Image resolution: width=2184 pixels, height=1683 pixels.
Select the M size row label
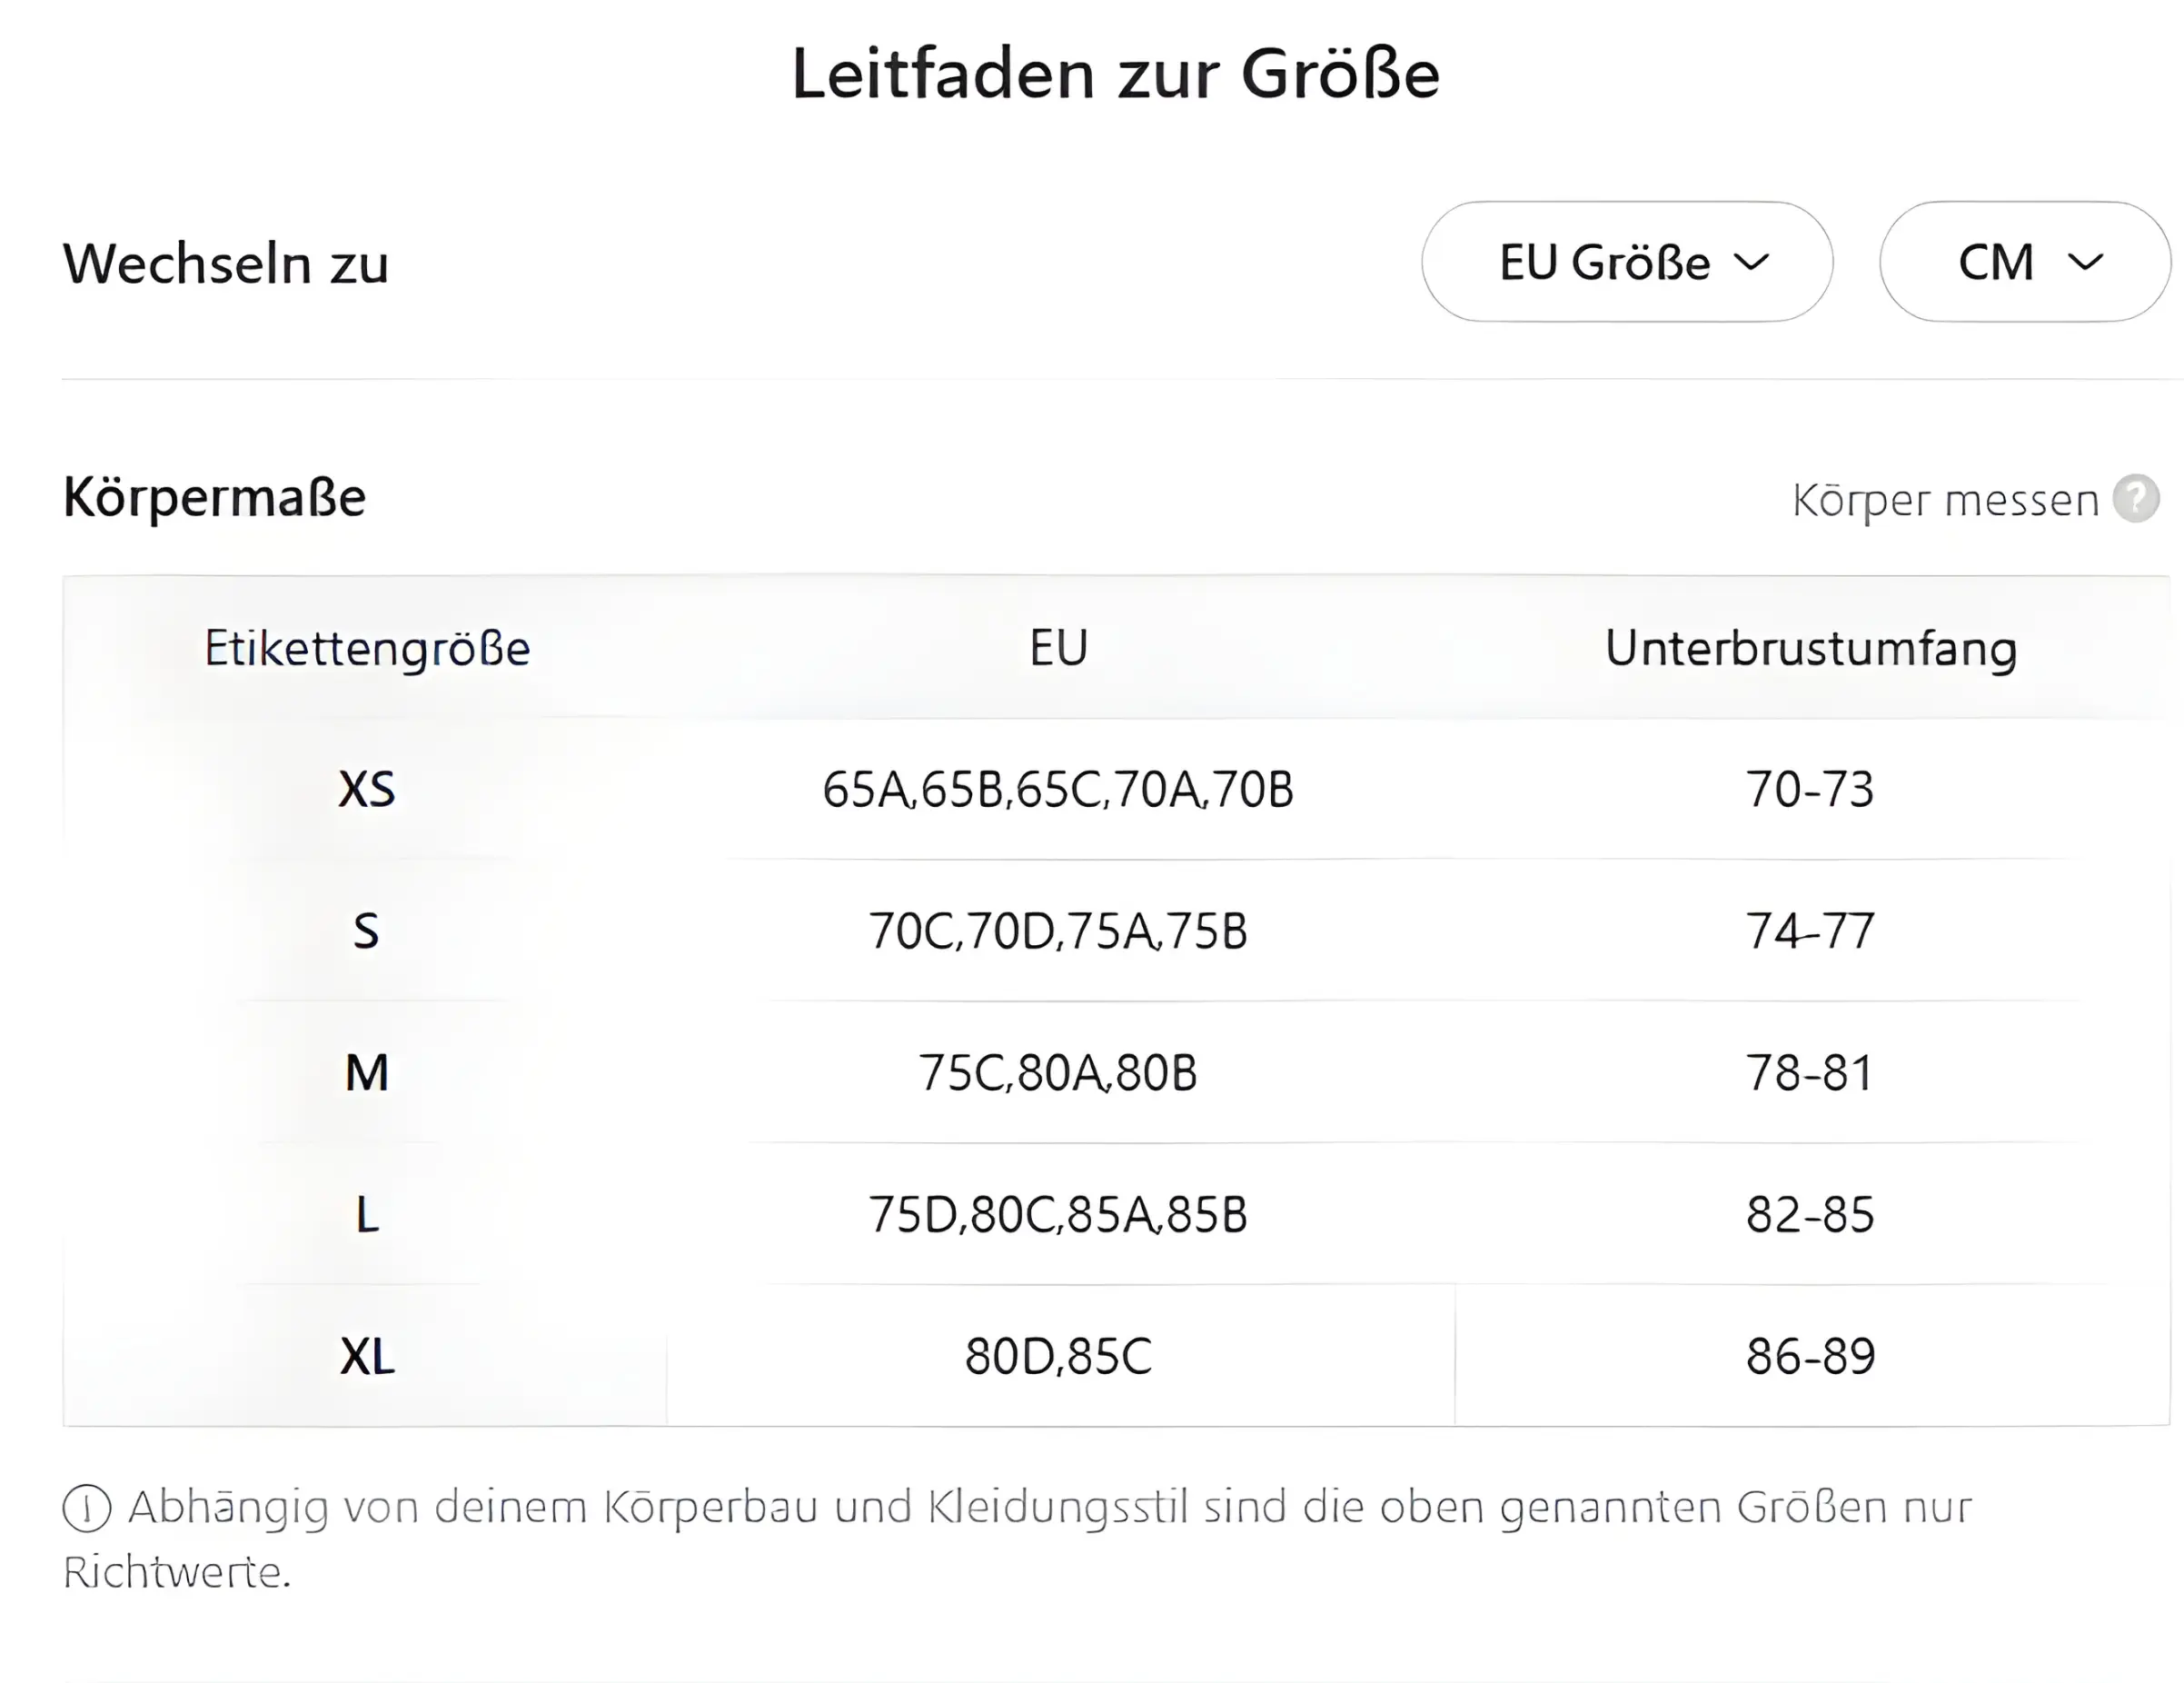pos(367,1073)
